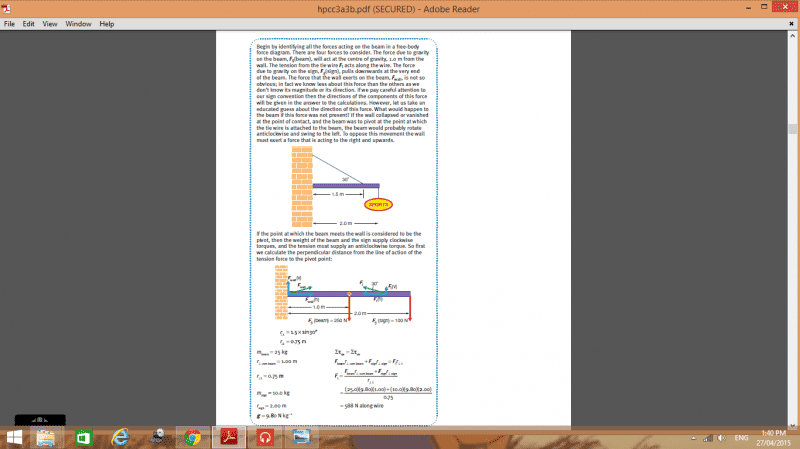
Task: Click the vertical scrollbar thumb
Action: click(792, 129)
